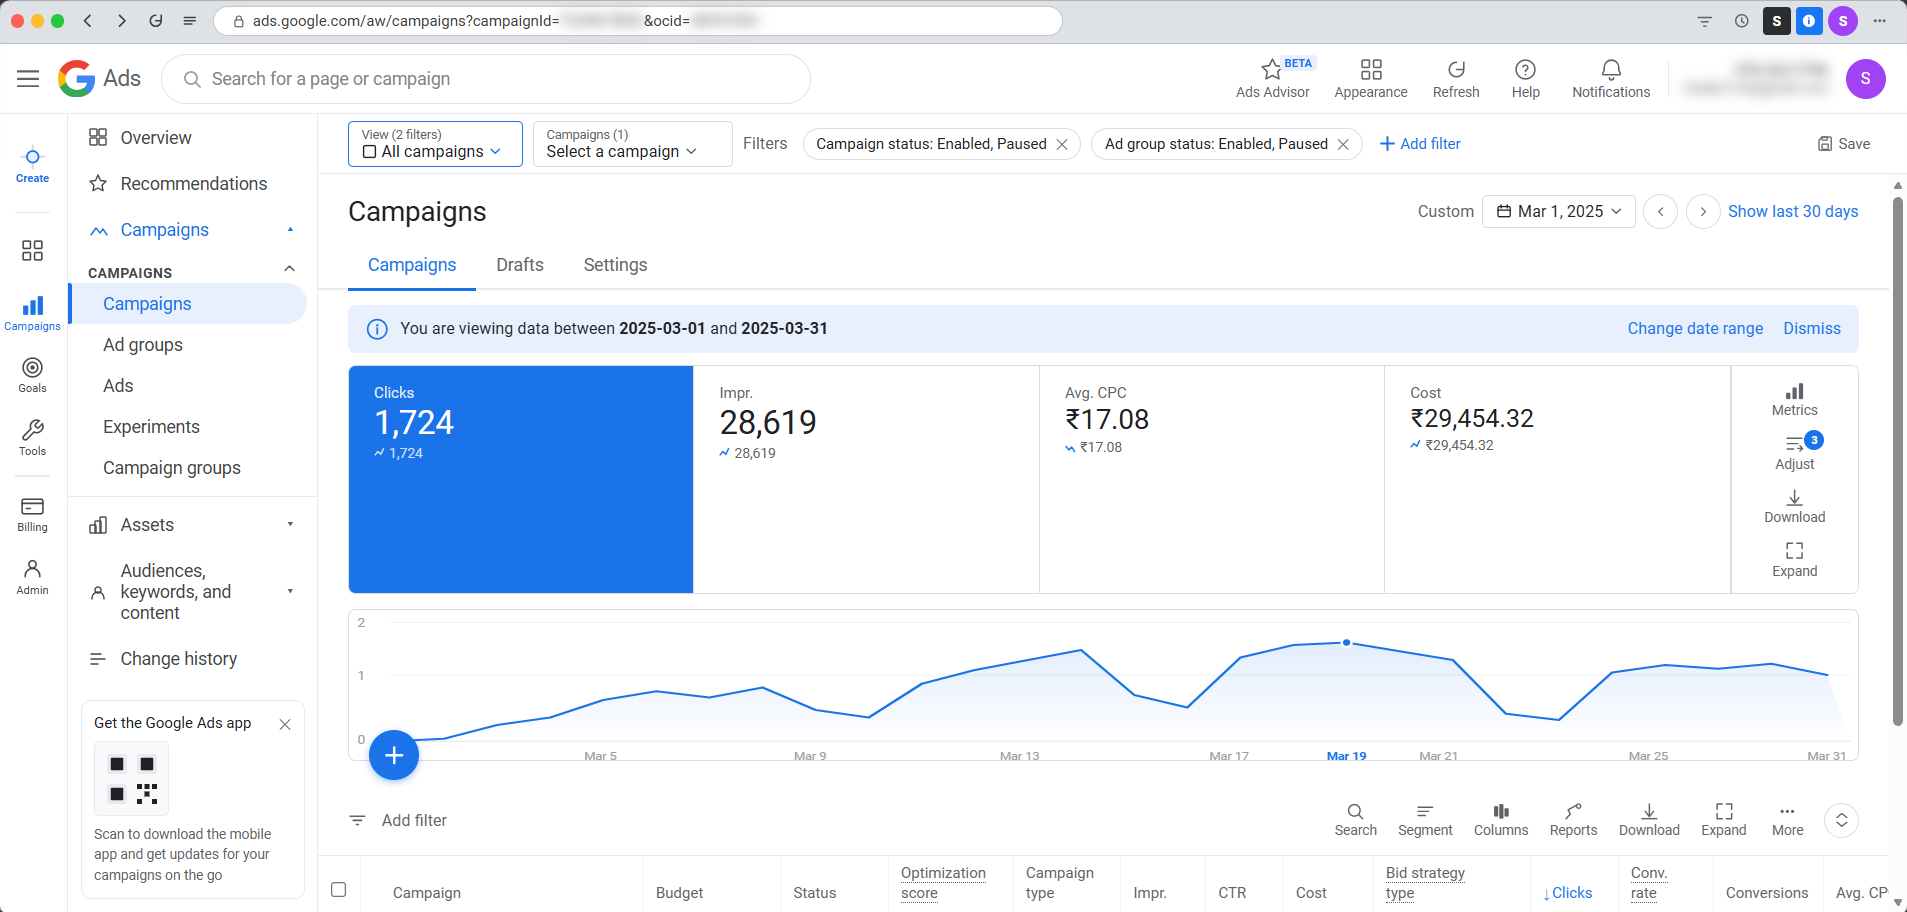Modify table Columns

click(x=1501, y=820)
